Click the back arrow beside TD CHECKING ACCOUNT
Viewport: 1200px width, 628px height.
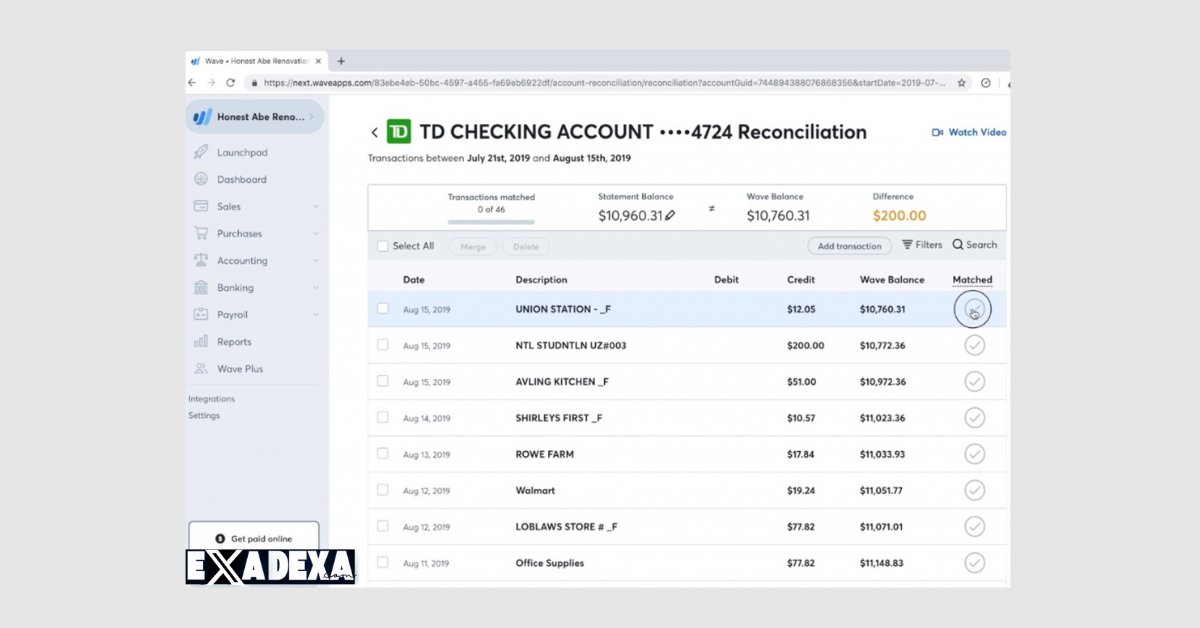point(374,131)
